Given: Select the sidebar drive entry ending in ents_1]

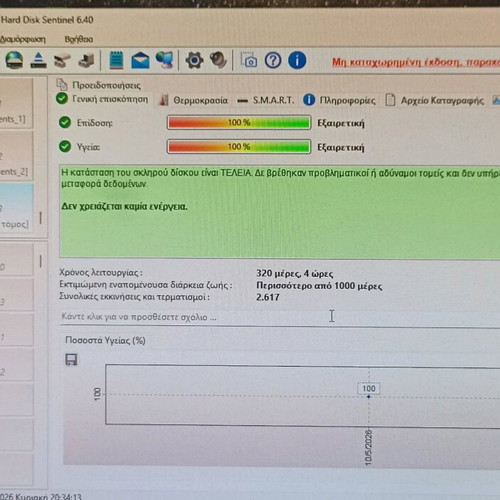Looking at the screenshot, I should coord(16,103).
